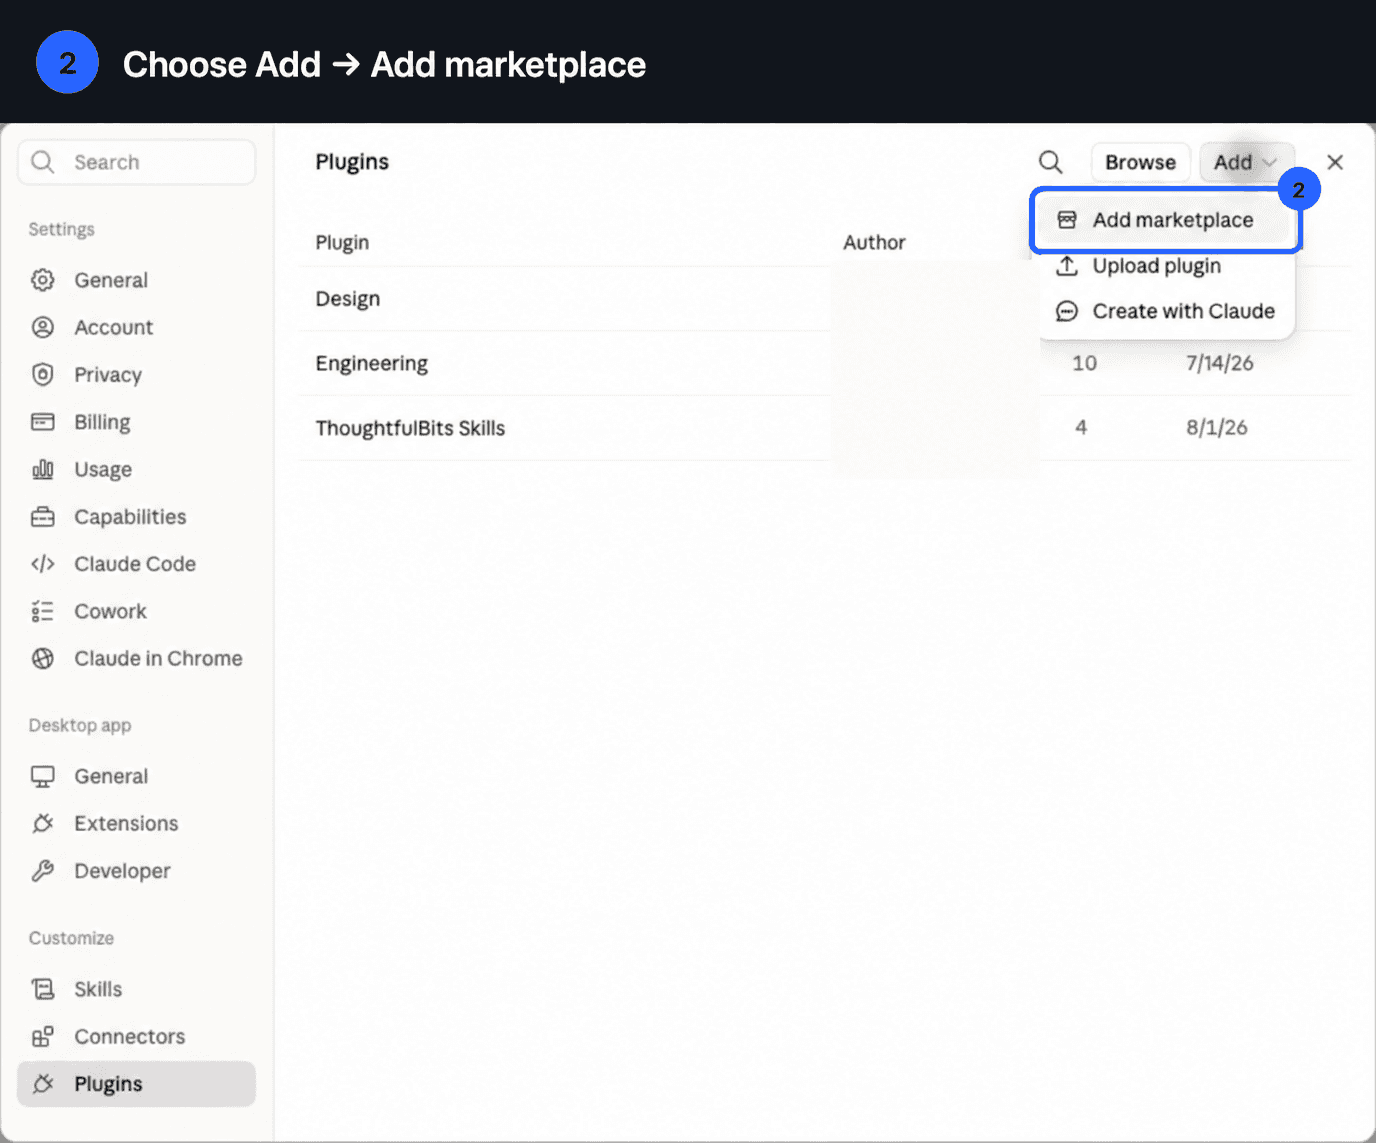Click the chat bubble icon beside Create with Claude

pos(1067,311)
